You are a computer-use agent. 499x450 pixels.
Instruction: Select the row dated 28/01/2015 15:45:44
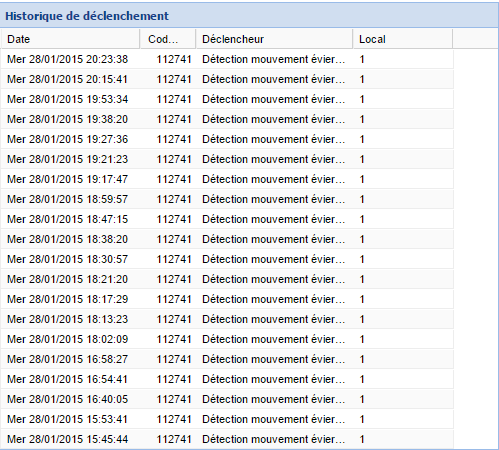click(x=227, y=439)
